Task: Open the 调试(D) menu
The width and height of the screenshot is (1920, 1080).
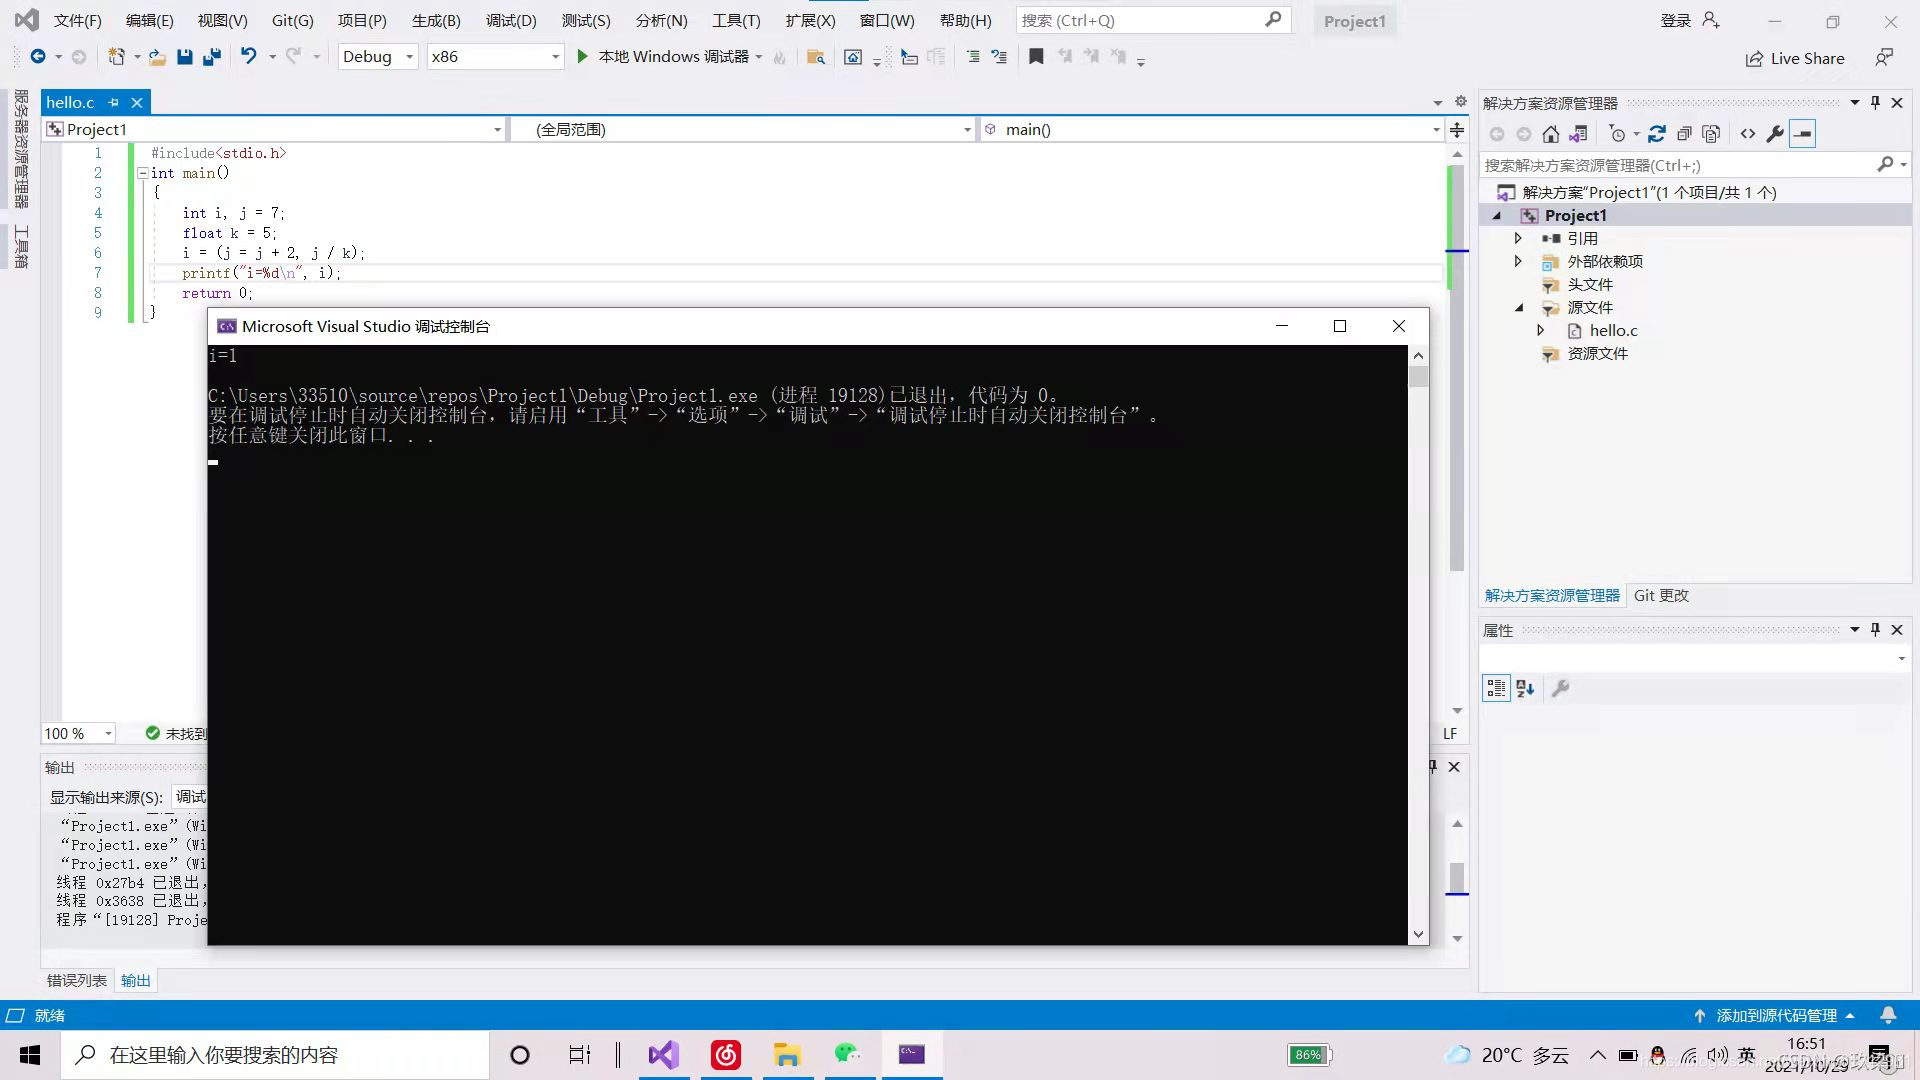Action: point(510,20)
